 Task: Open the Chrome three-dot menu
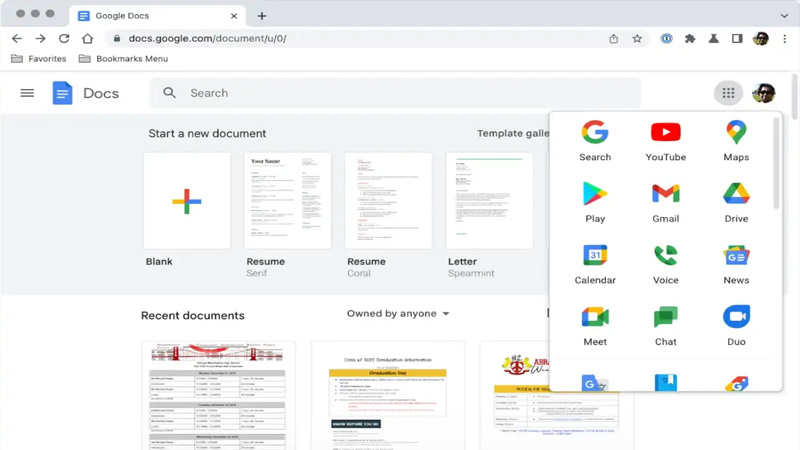click(x=785, y=38)
